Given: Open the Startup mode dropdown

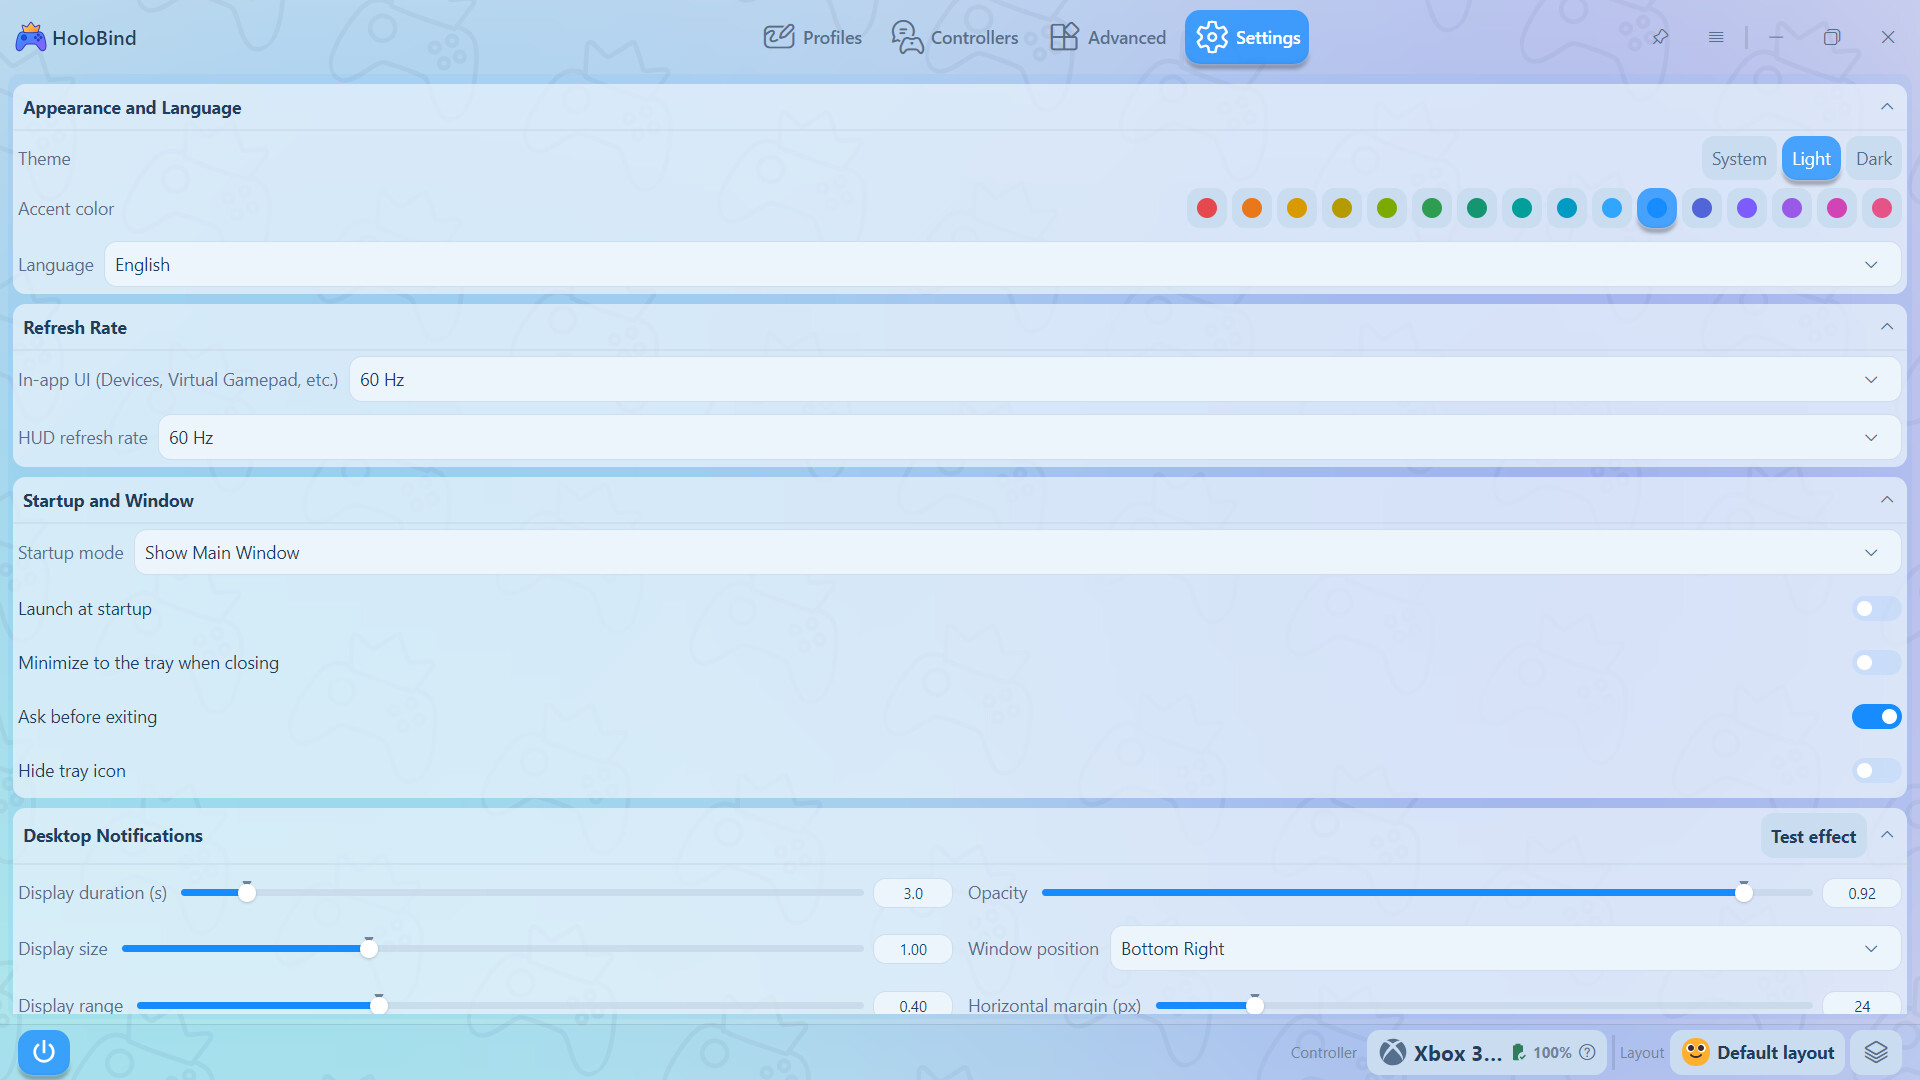Looking at the screenshot, I should [x=1017, y=553].
